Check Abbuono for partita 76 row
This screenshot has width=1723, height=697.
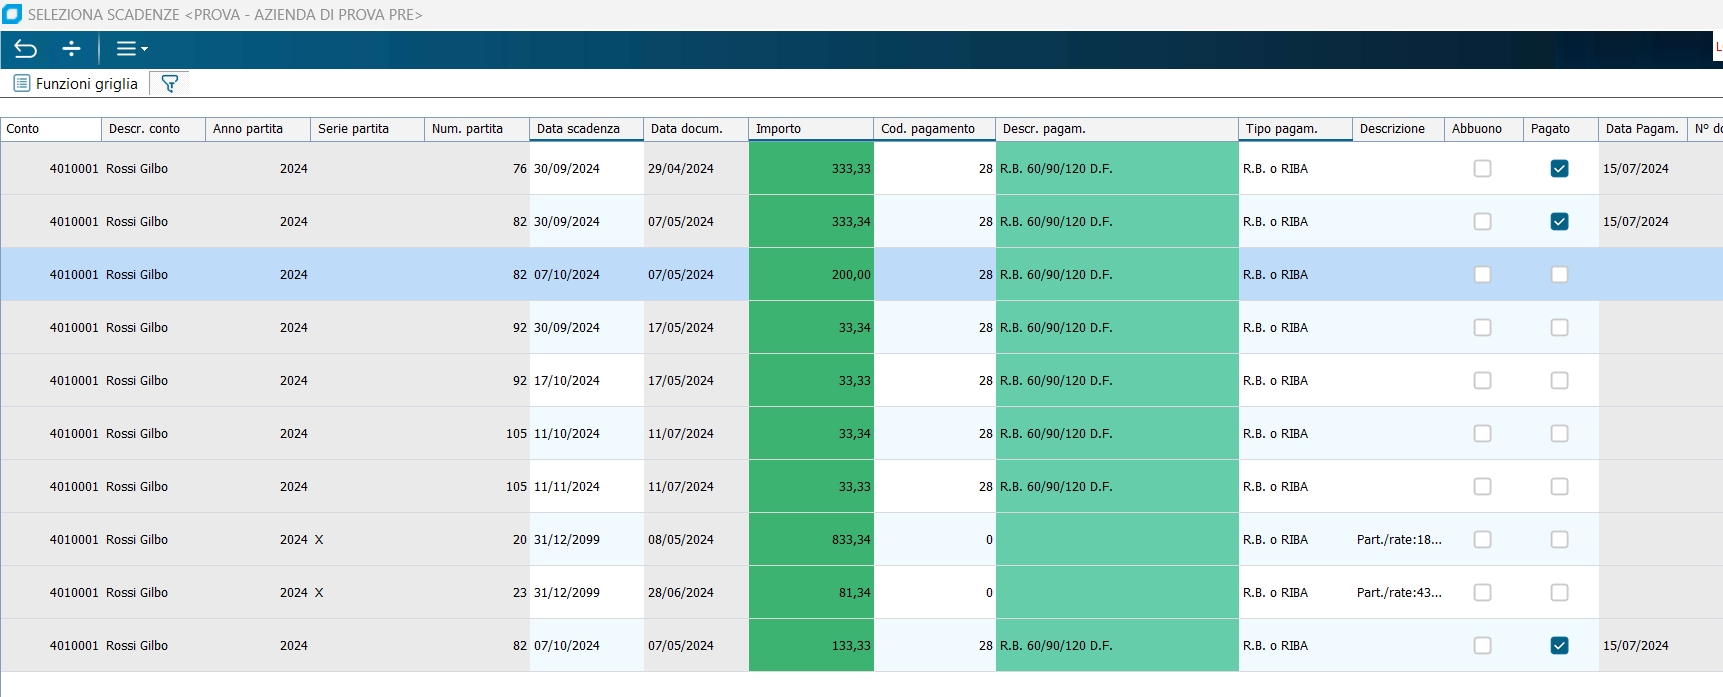pyautogui.click(x=1482, y=169)
